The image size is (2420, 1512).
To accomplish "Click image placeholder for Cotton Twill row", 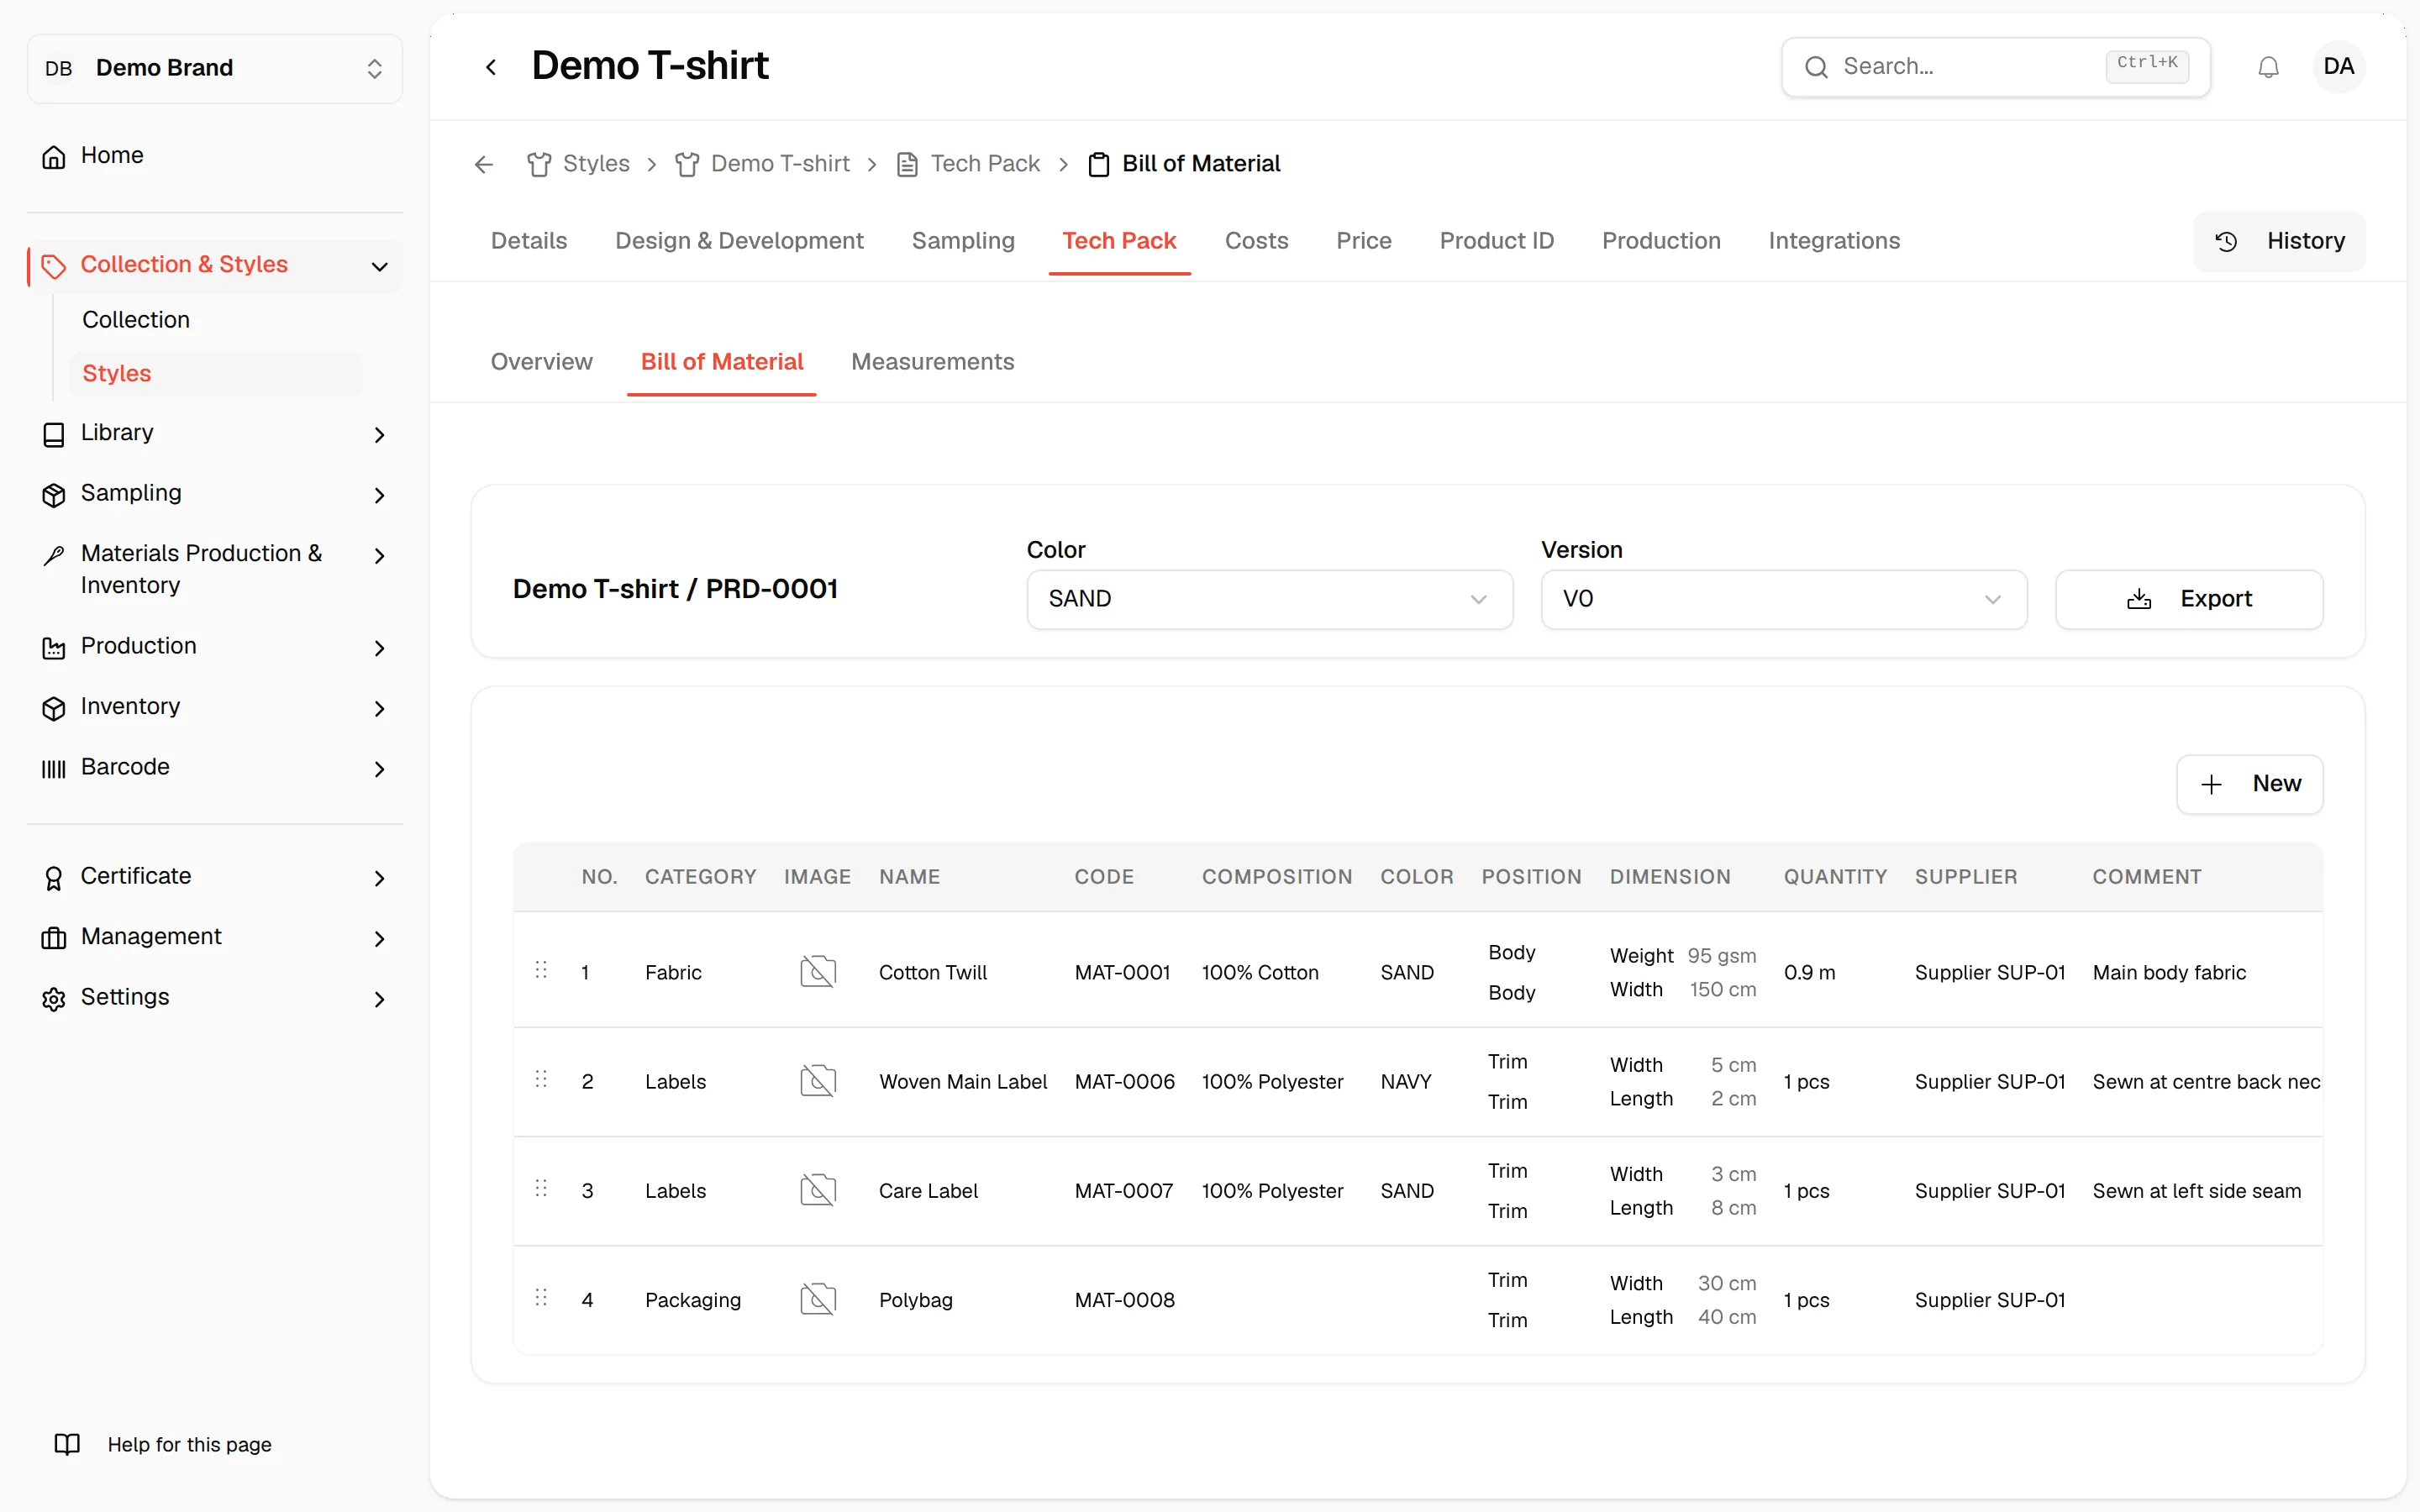I will [x=818, y=972].
